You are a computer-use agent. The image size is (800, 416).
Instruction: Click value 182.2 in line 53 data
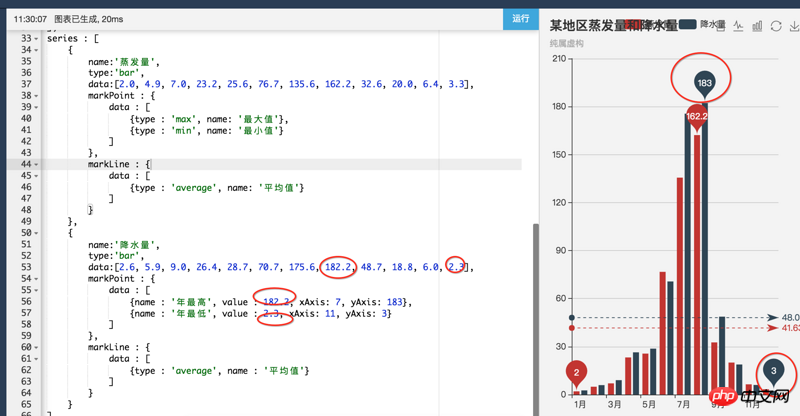point(338,267)
